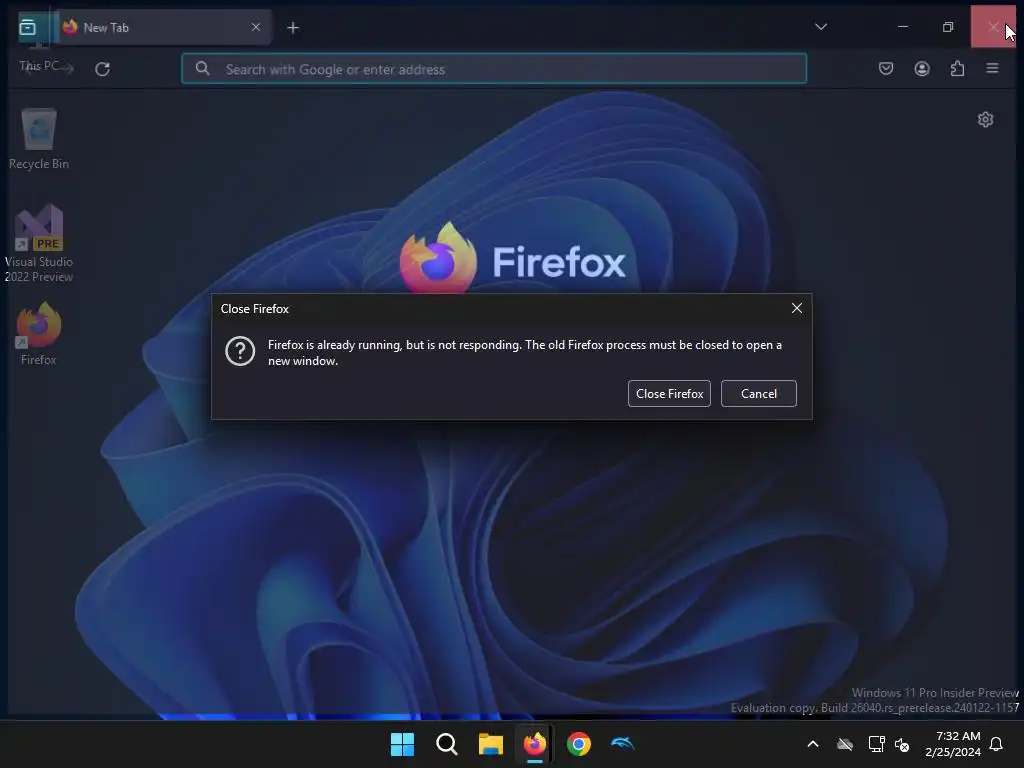Select Recycle Bin desktop icon
Image resolution: width=1024 pixels, height=768 pixels.
[x=39, y=139]
